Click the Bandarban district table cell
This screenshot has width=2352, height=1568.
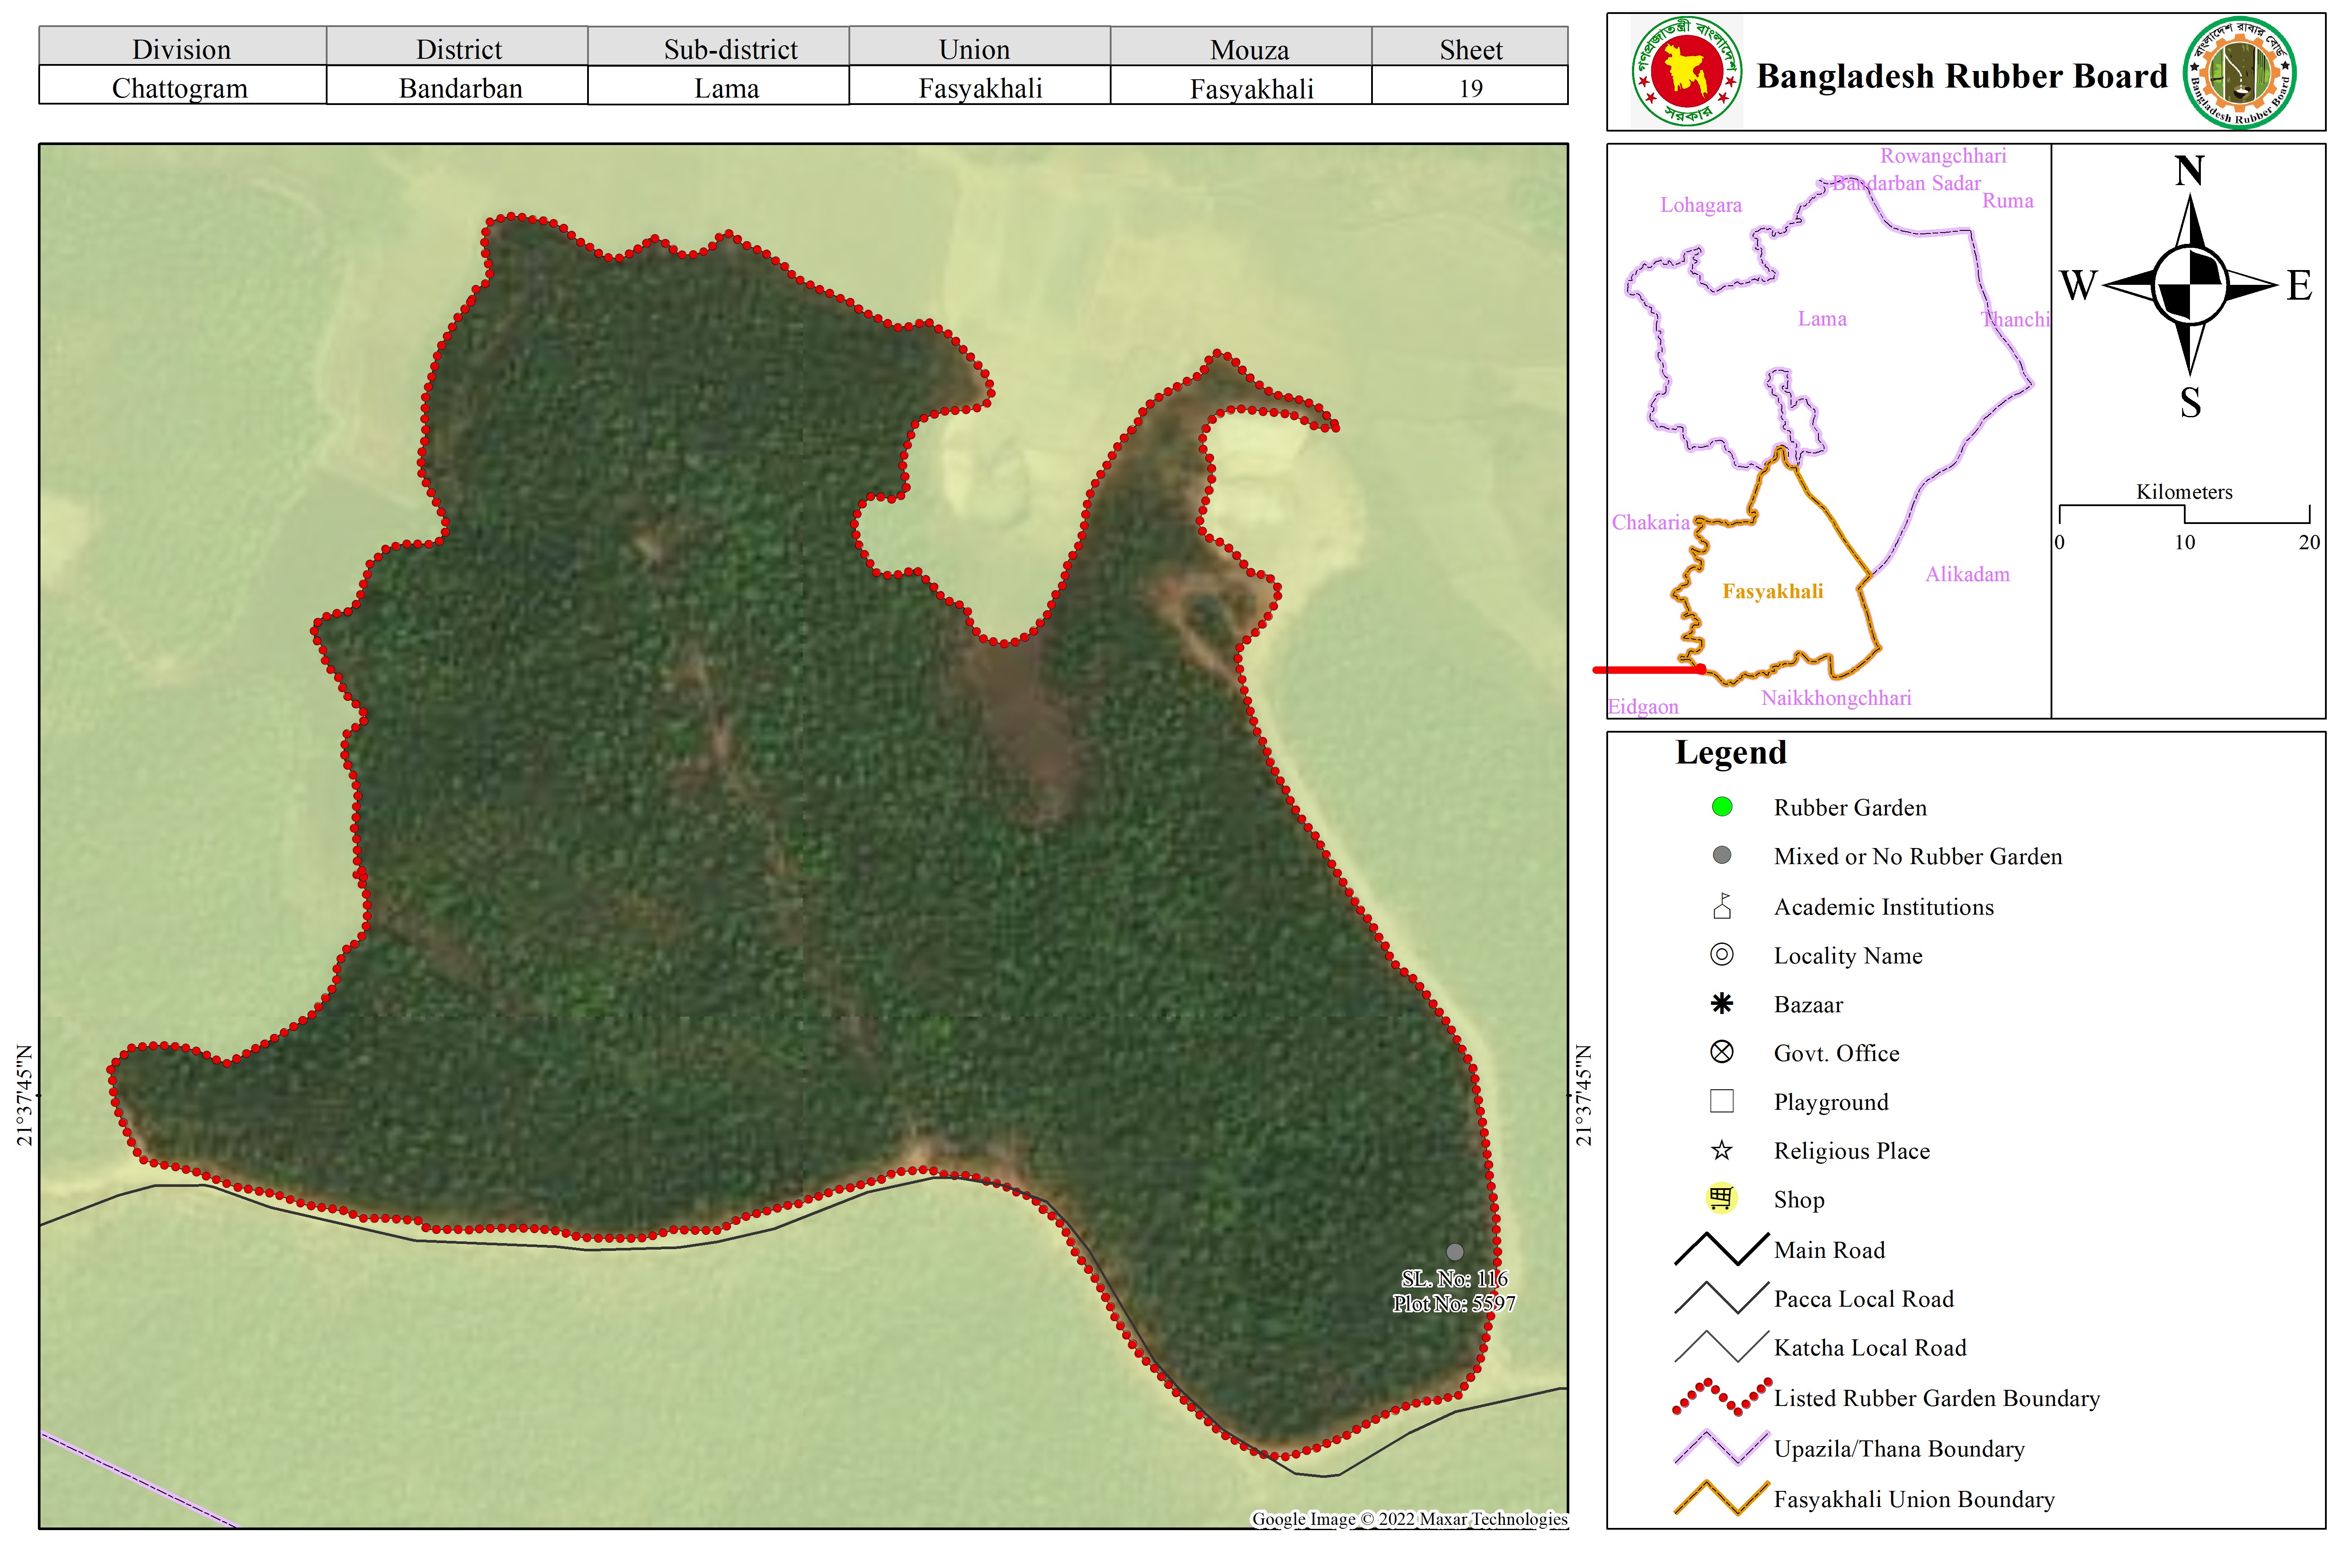460,88
